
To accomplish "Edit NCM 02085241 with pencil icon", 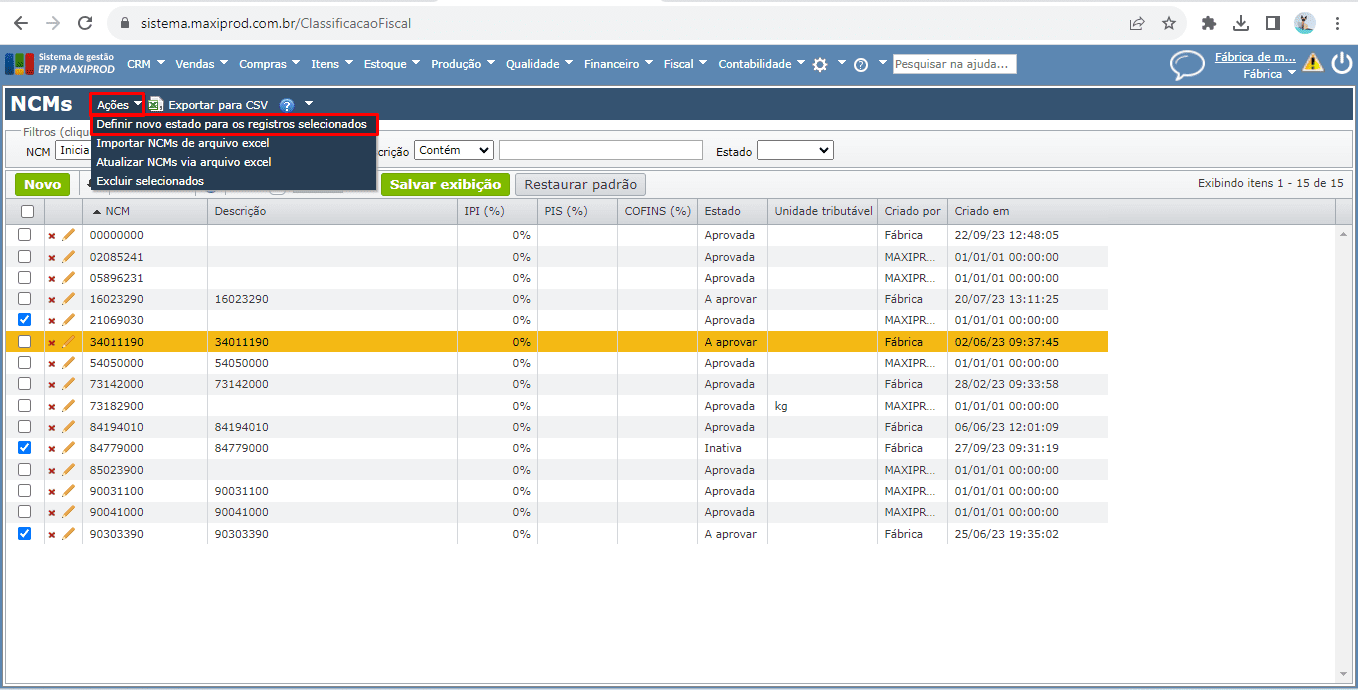I will [69, 257].
